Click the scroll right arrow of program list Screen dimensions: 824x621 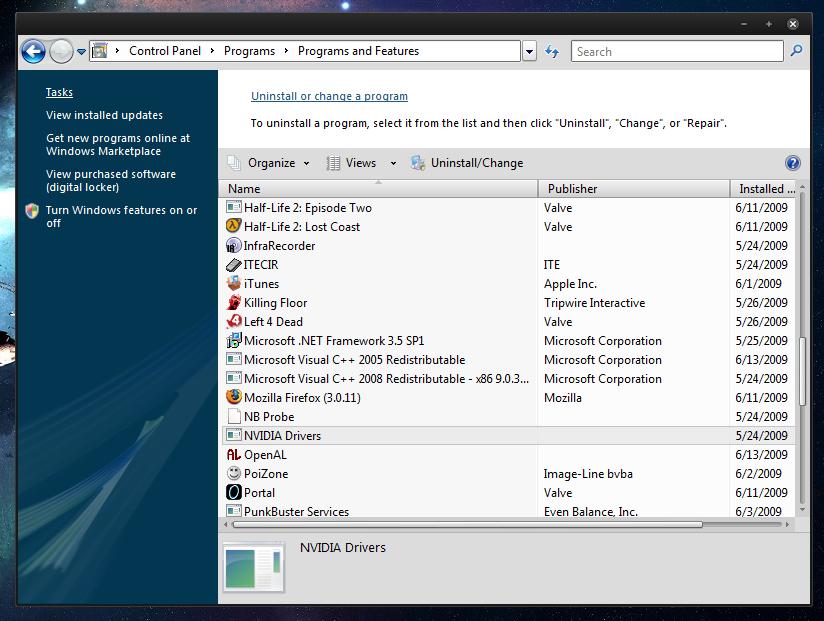(x=787, y=524)
